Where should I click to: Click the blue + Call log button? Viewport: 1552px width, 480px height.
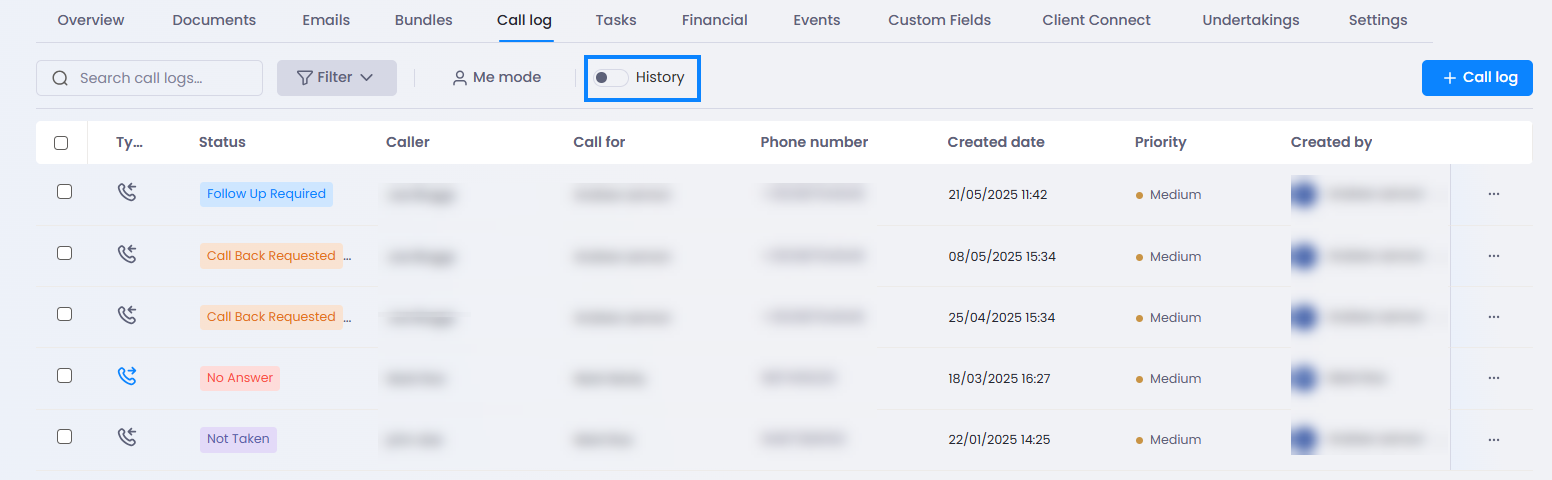tap(1477, 78)
